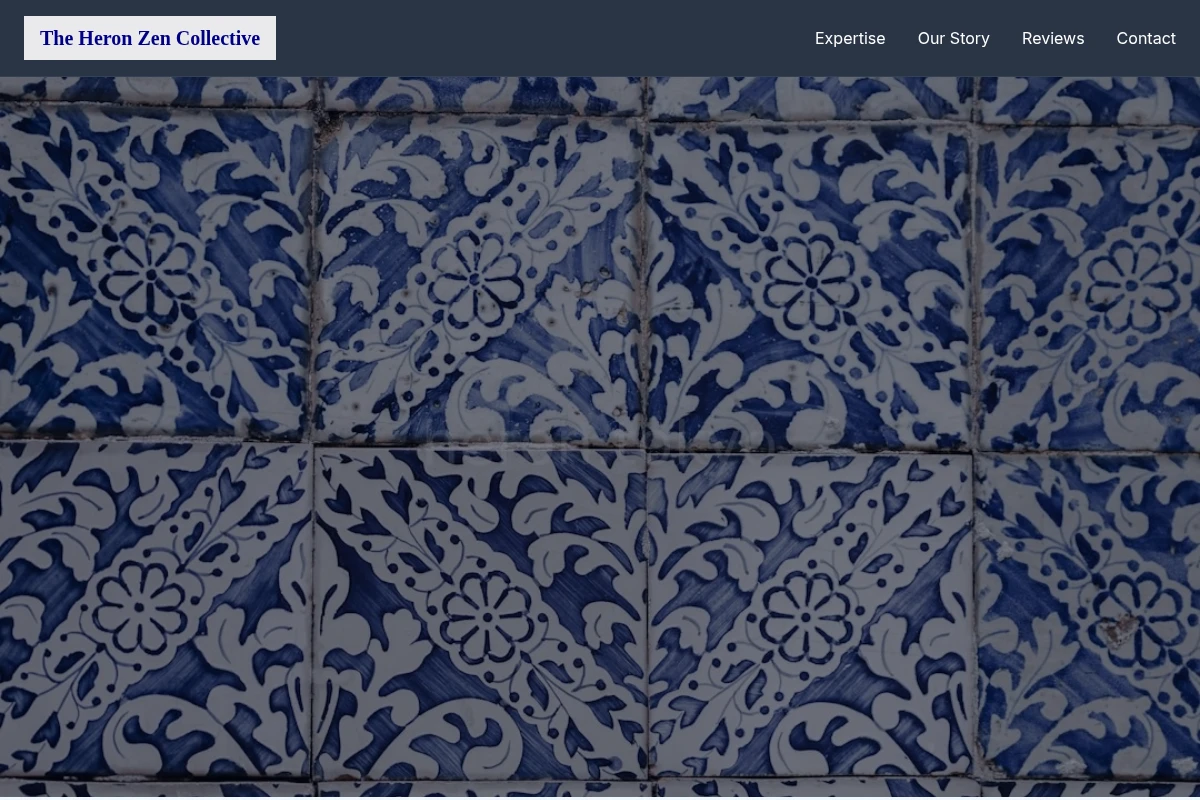Go to Our Story section
1200x800 pixels.
(954, 38)
